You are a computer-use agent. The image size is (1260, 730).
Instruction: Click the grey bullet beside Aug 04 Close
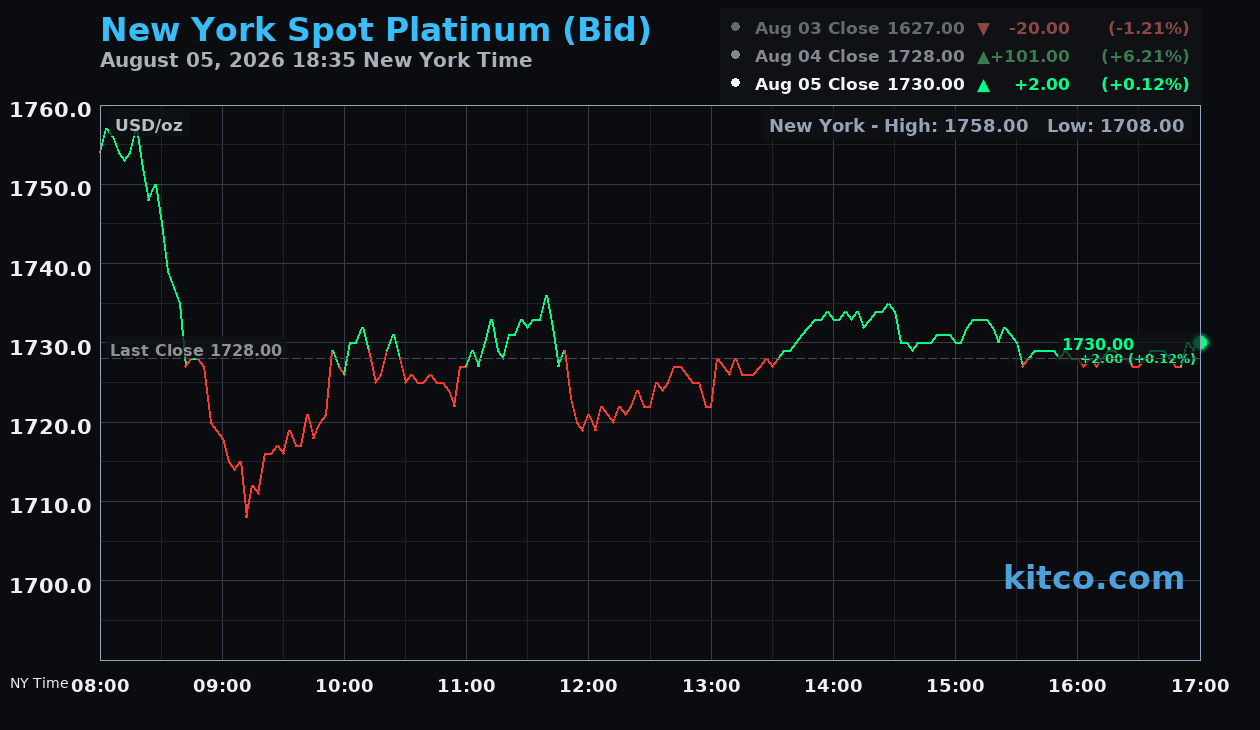[736, 55]
